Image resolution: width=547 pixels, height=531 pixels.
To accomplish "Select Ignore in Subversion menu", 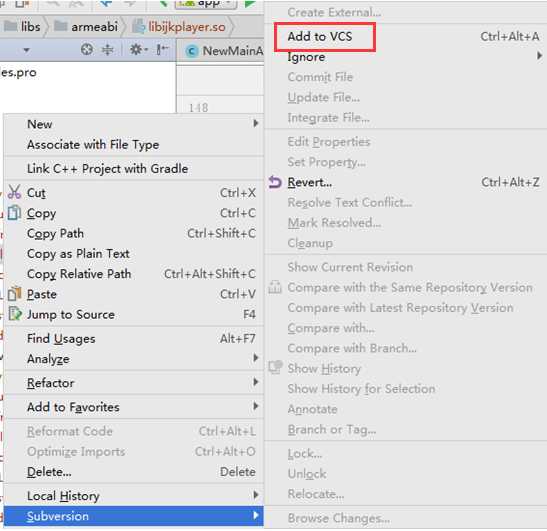I will point(406,57).
